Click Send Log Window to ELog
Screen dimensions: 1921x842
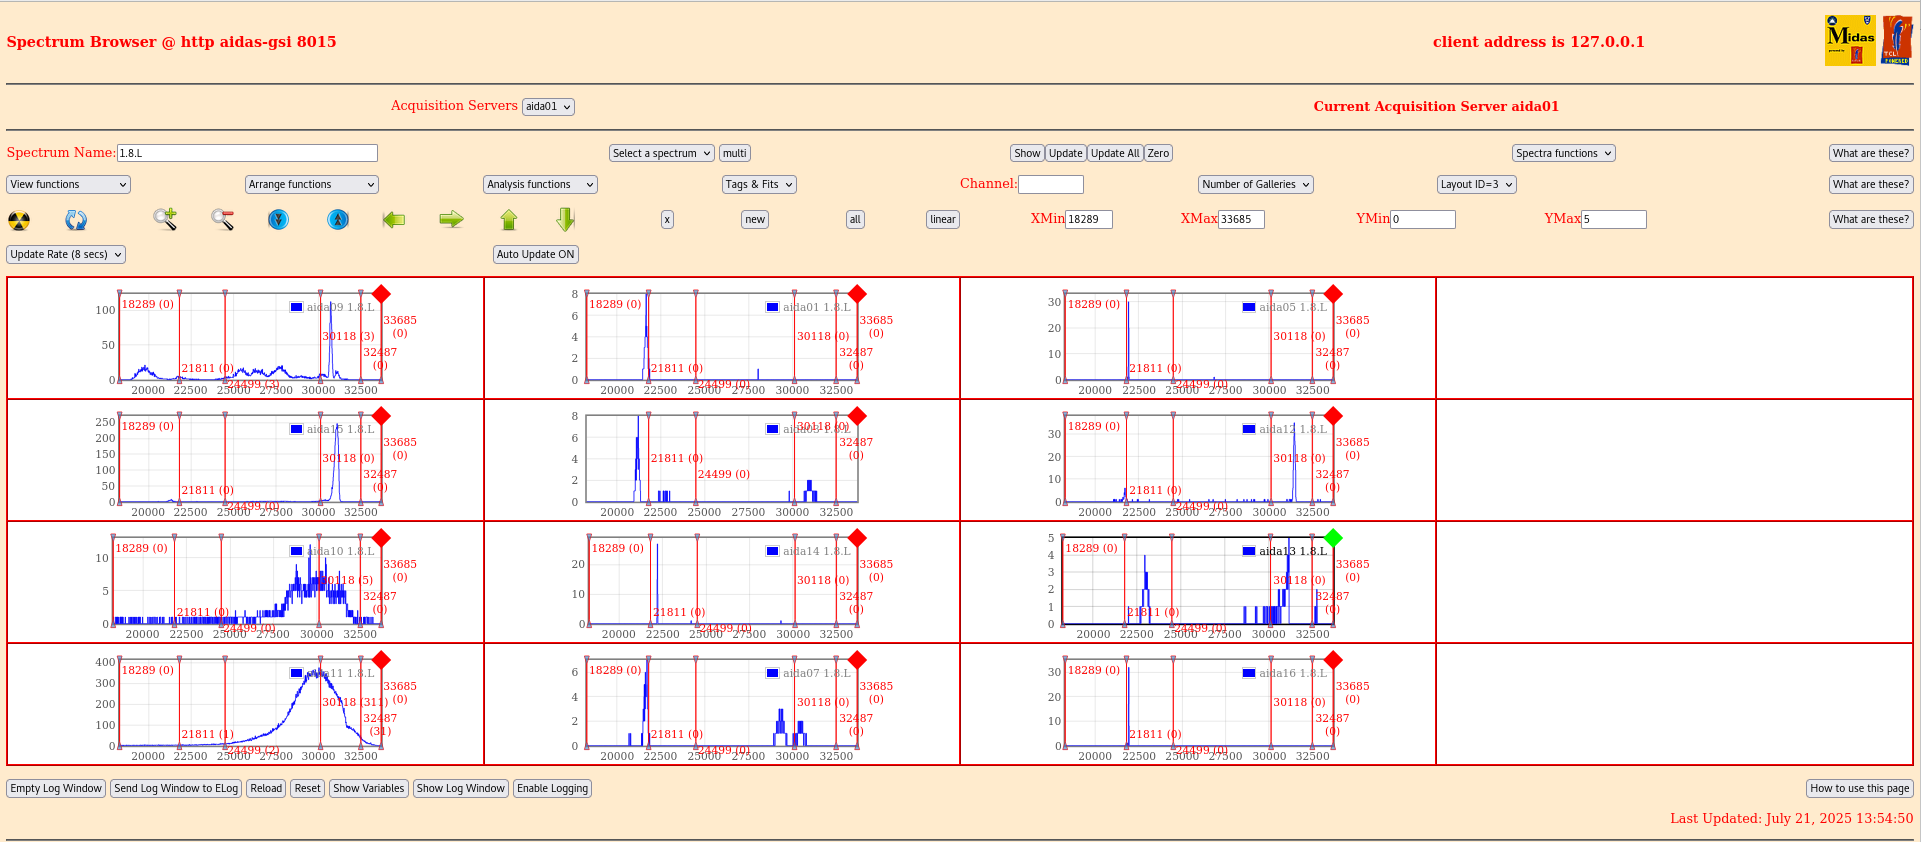point(176,789)
